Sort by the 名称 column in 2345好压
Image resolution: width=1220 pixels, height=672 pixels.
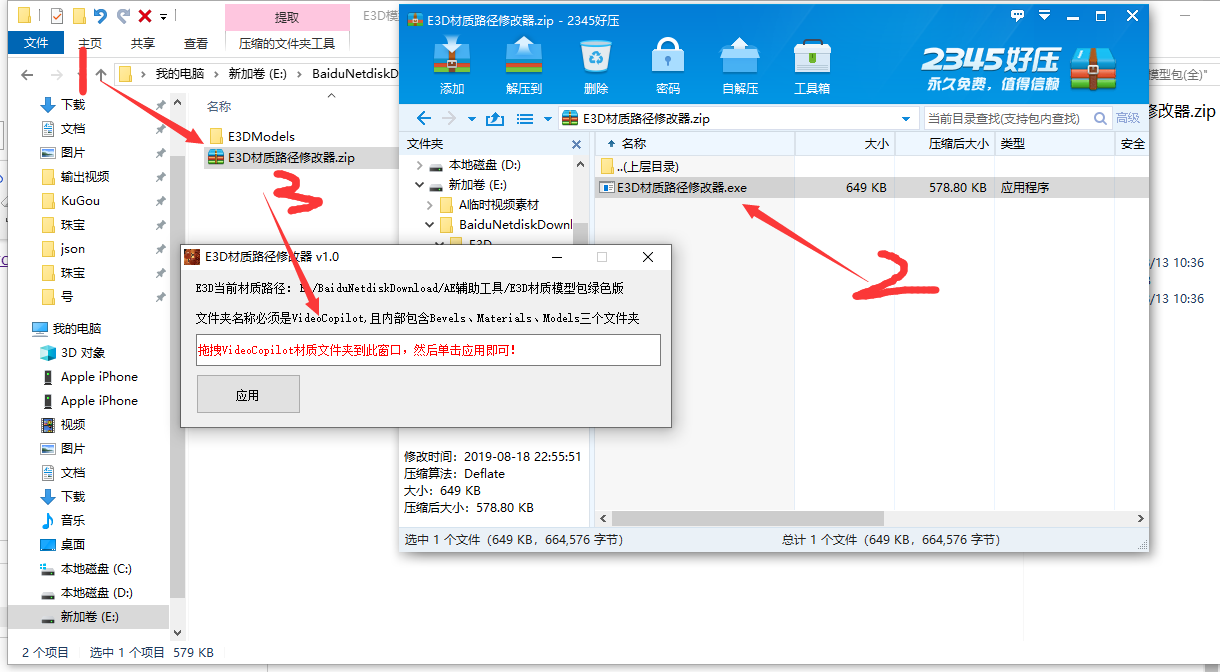pos(694,144)
